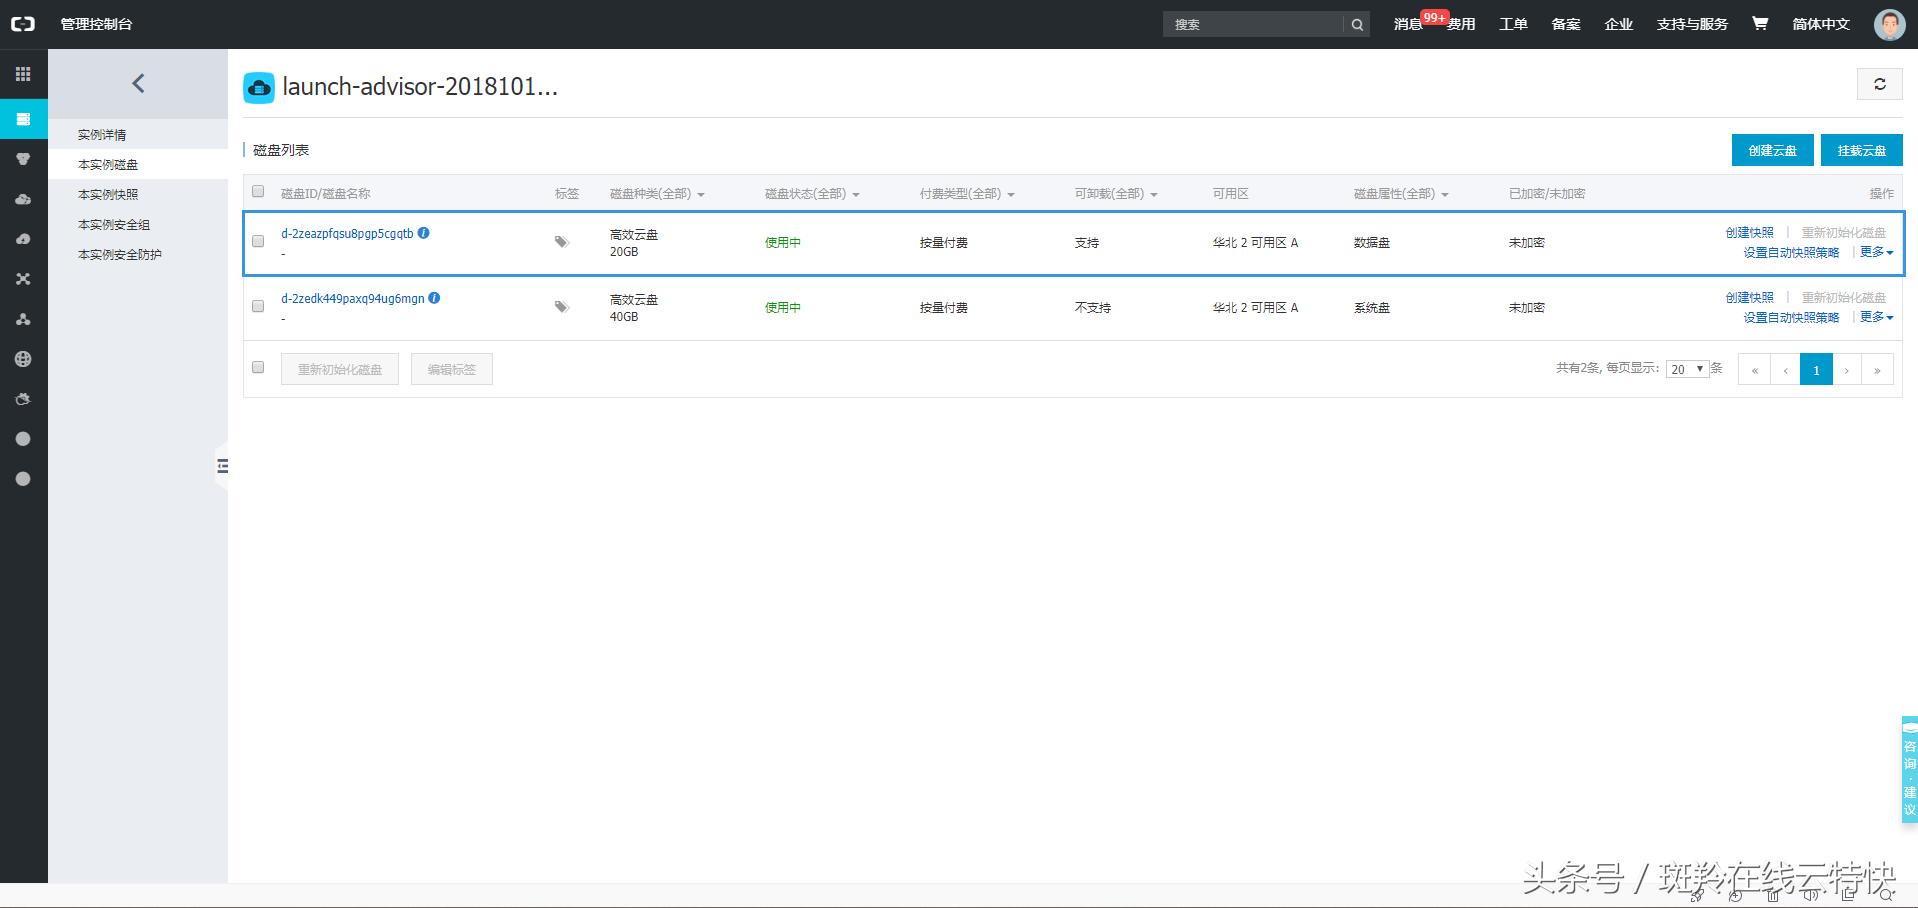1918x908 pixels.
Task: Open 本实例快照 in the left menu
Action: click(x=108, y=194)
